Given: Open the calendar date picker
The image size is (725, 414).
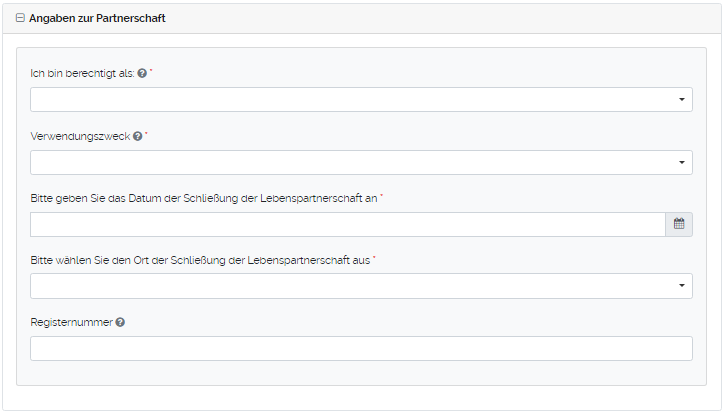Looking at the screenshot, I should pyautogui.click(x=679, y=224).
